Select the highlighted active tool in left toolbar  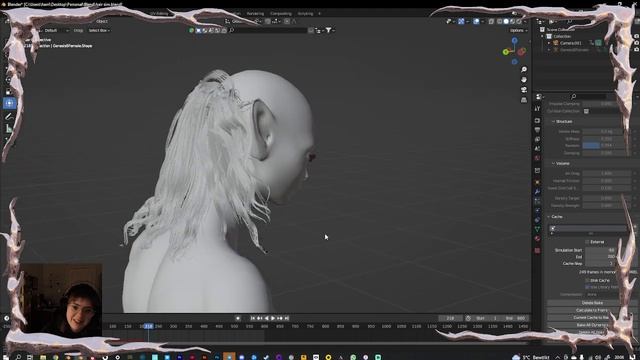[x=9, y=103]
